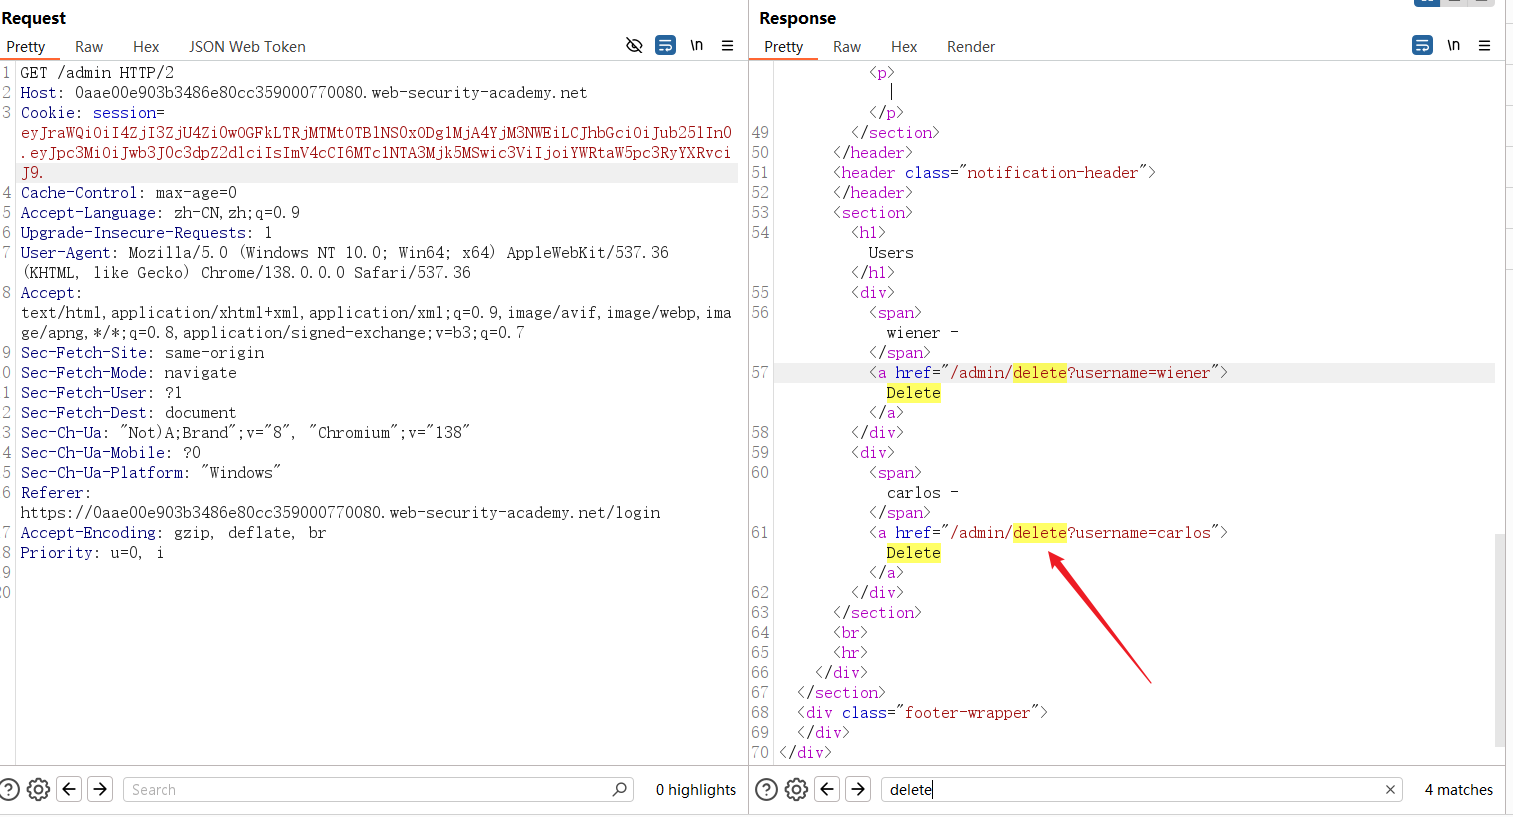Click the Sec-Fetch-Dest: document header
The image size is (1513, 817).
click(x=129, y=413)
